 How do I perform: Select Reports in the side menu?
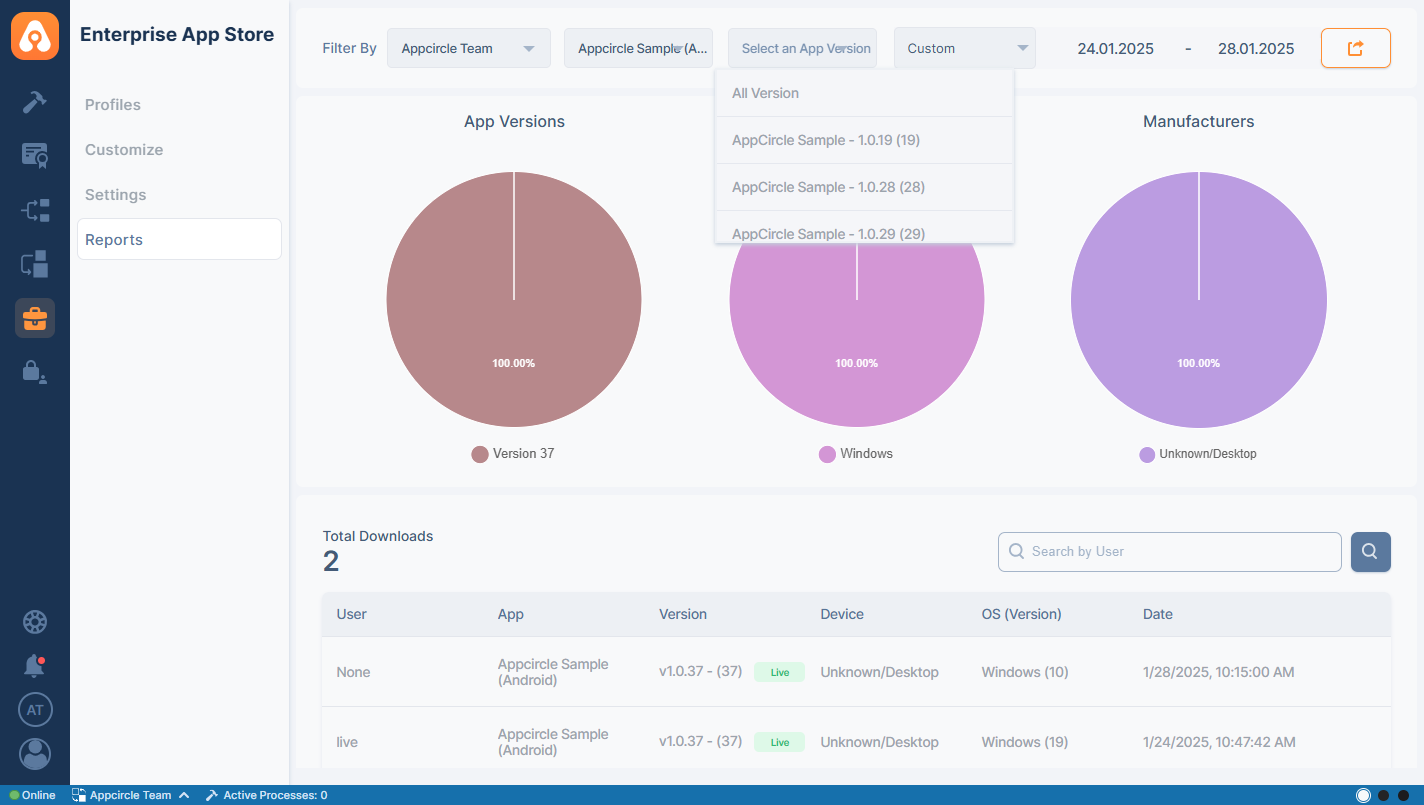[179, 240]
